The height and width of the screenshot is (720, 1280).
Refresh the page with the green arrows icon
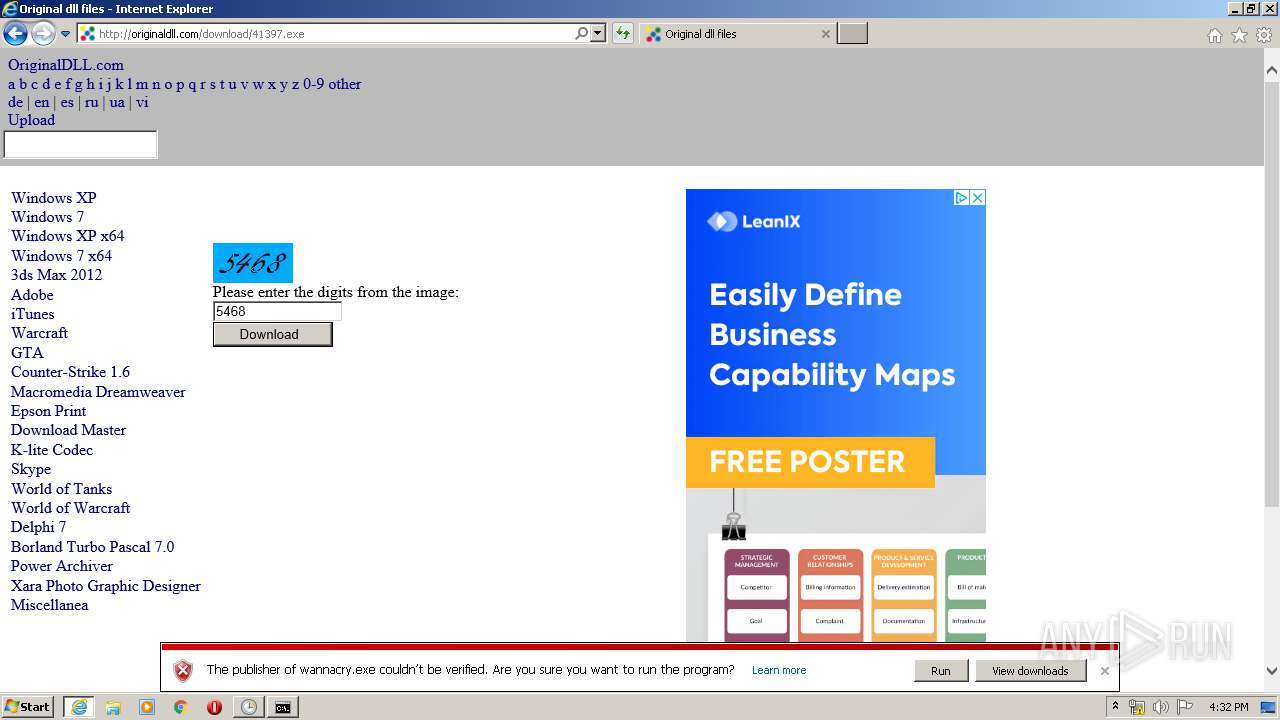[623, 34]
